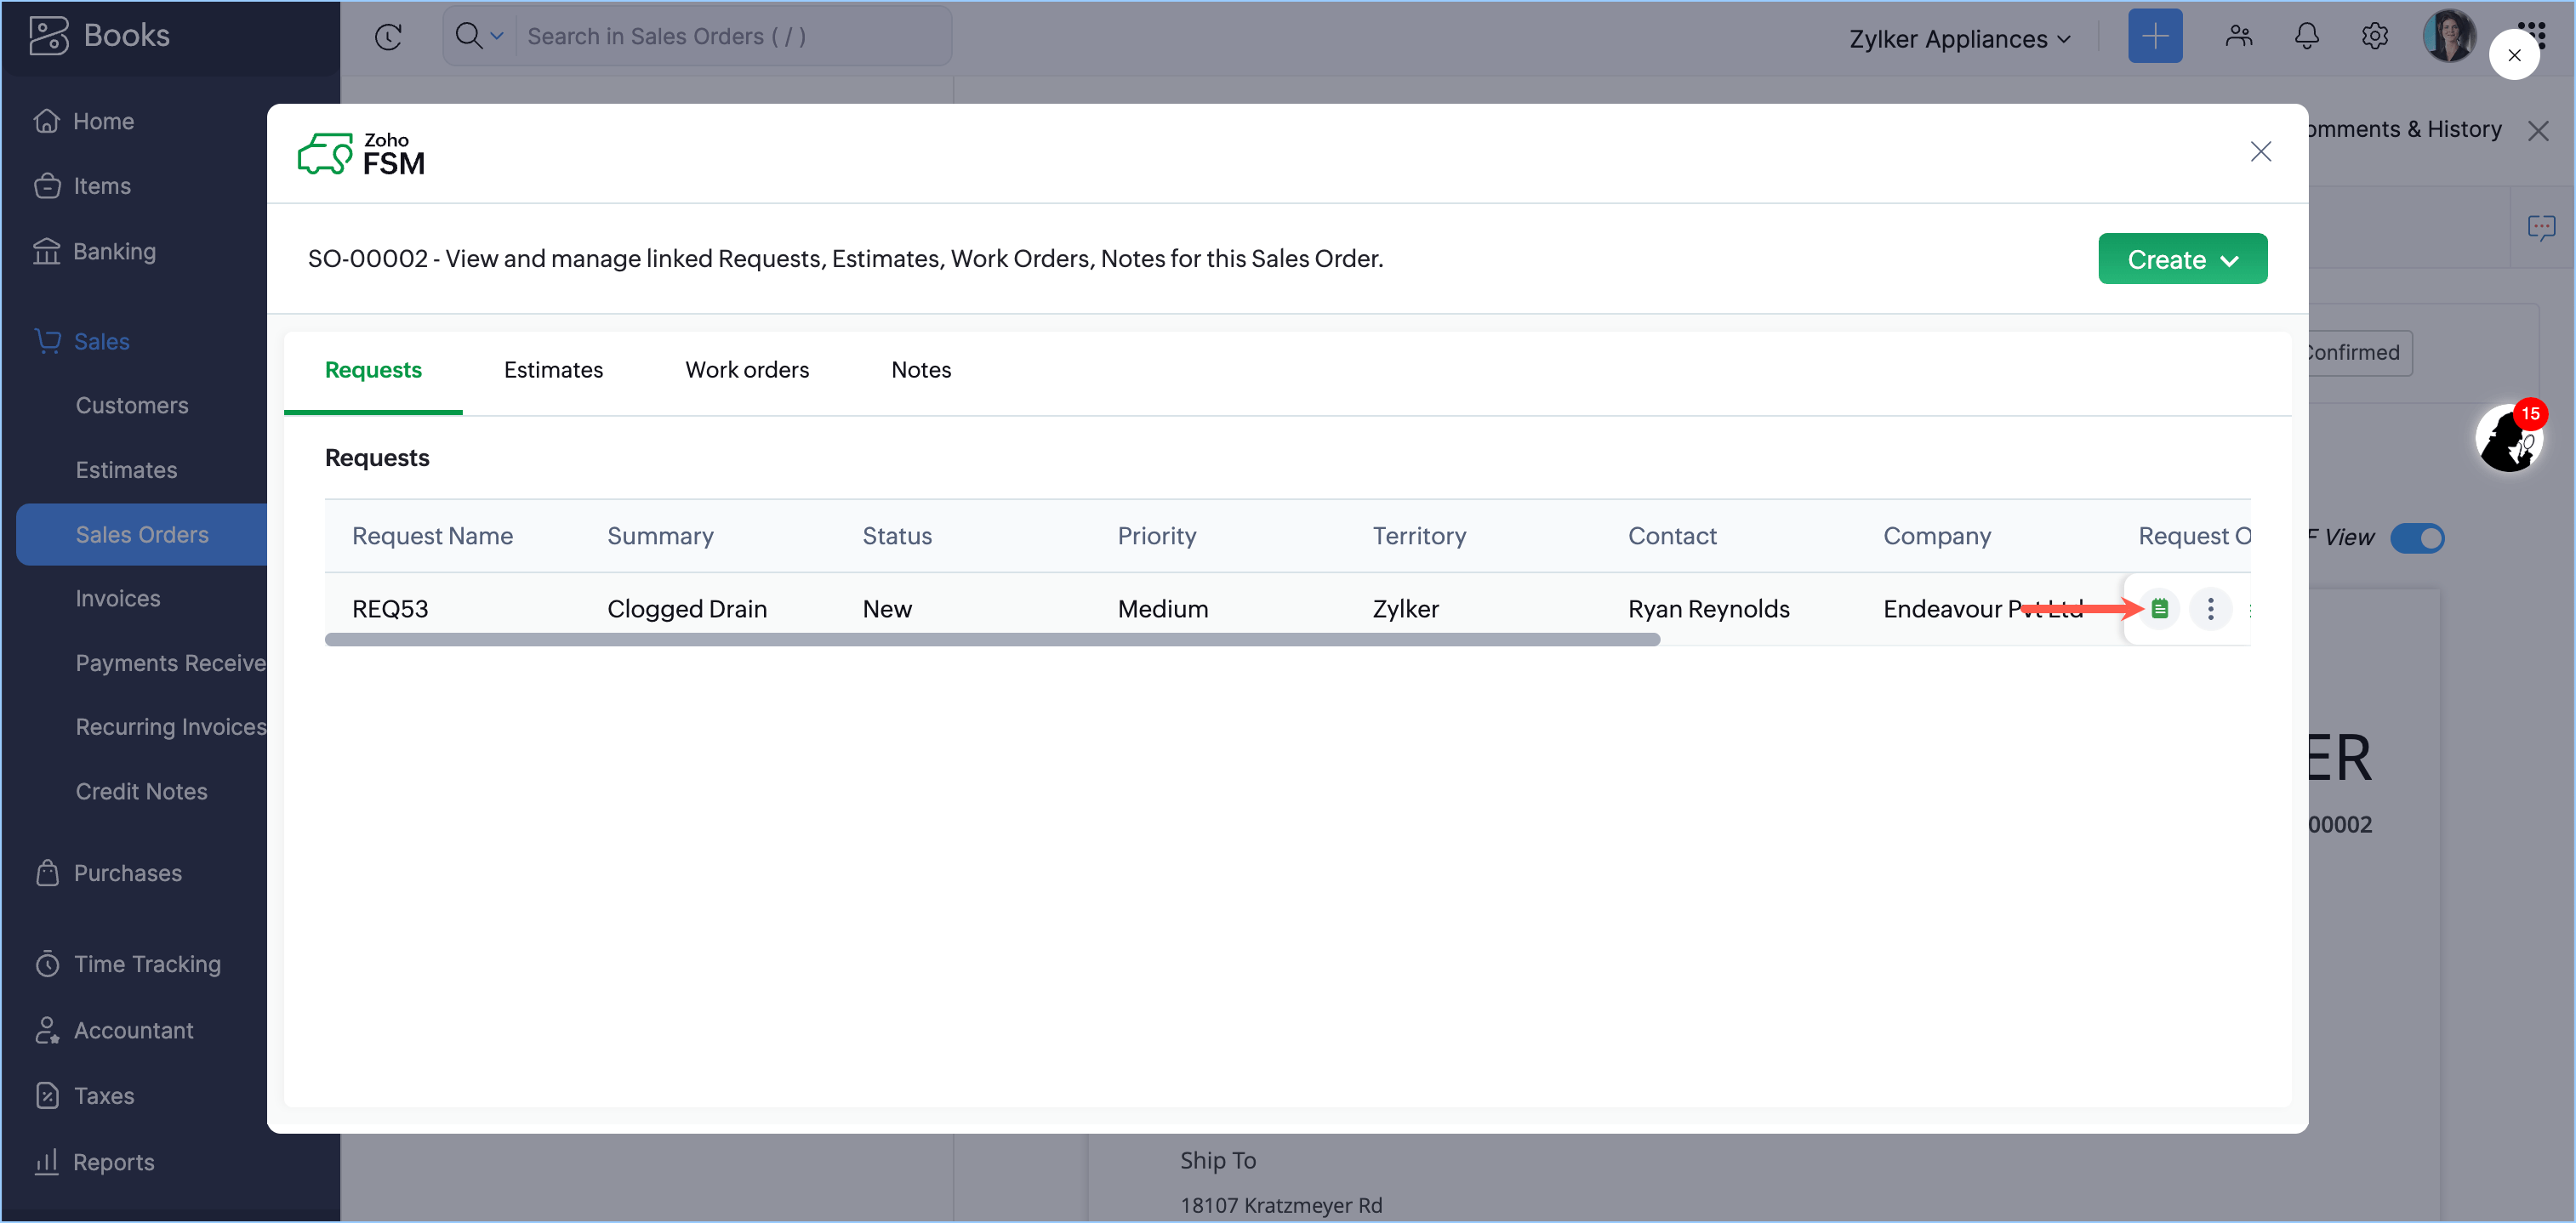Click the horizontal scrollbar under the requests table
This screenshot has height=1223, width=2576.
pos(991,640)
